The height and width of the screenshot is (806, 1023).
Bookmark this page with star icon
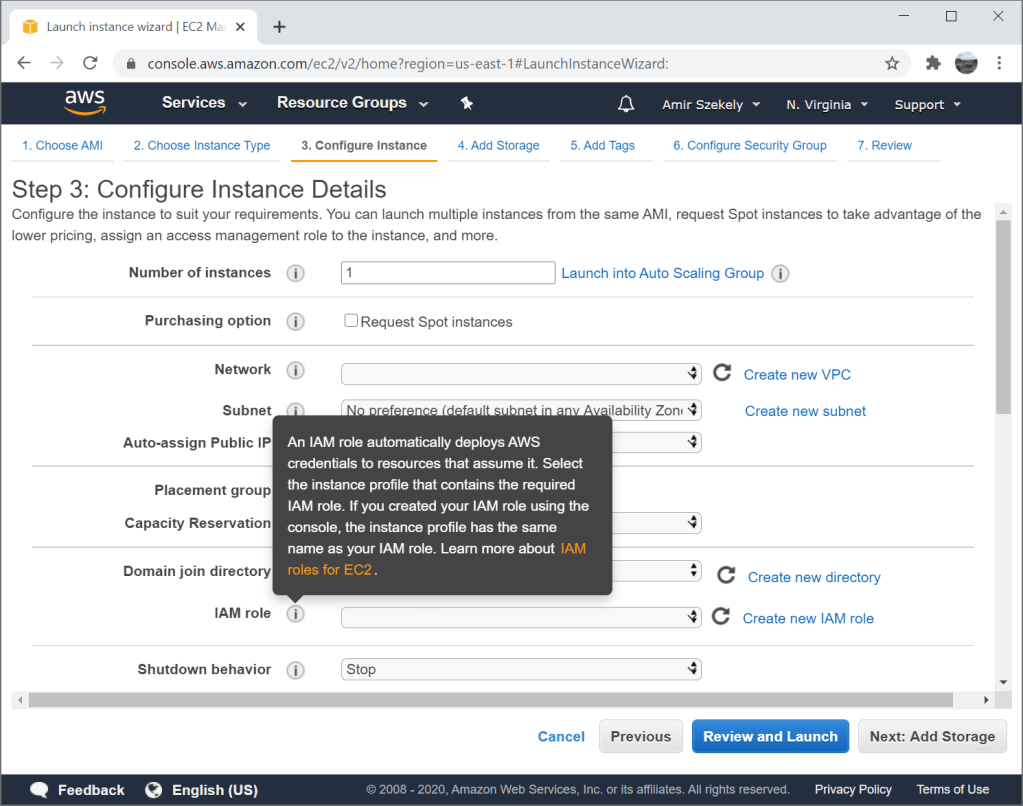892,63
